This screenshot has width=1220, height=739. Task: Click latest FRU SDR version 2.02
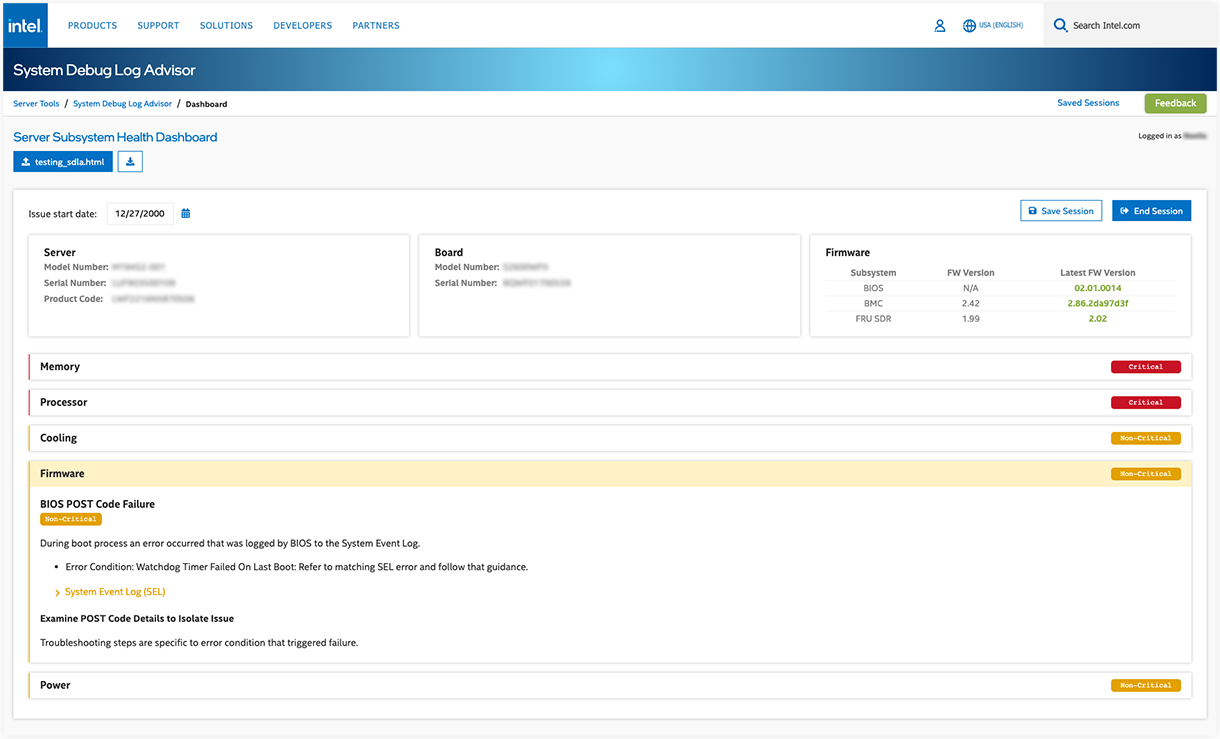[1097, 319]
